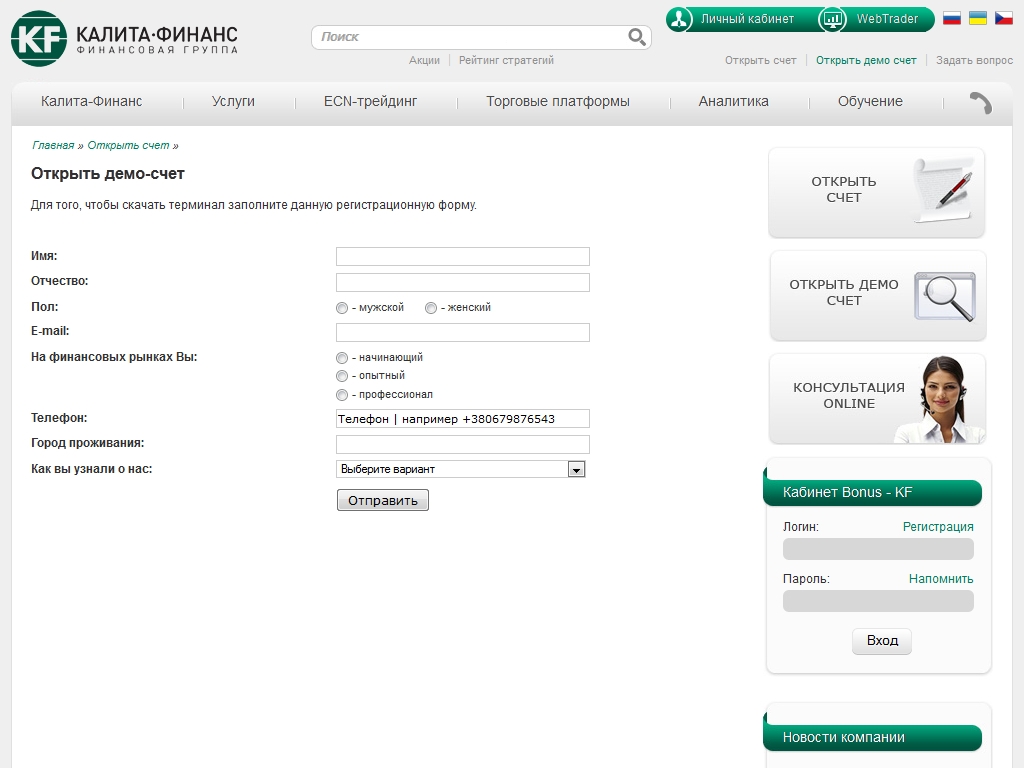Switch to Russian flag language
This screenshot has width=1024, height=768.
(x=952, y=19)
